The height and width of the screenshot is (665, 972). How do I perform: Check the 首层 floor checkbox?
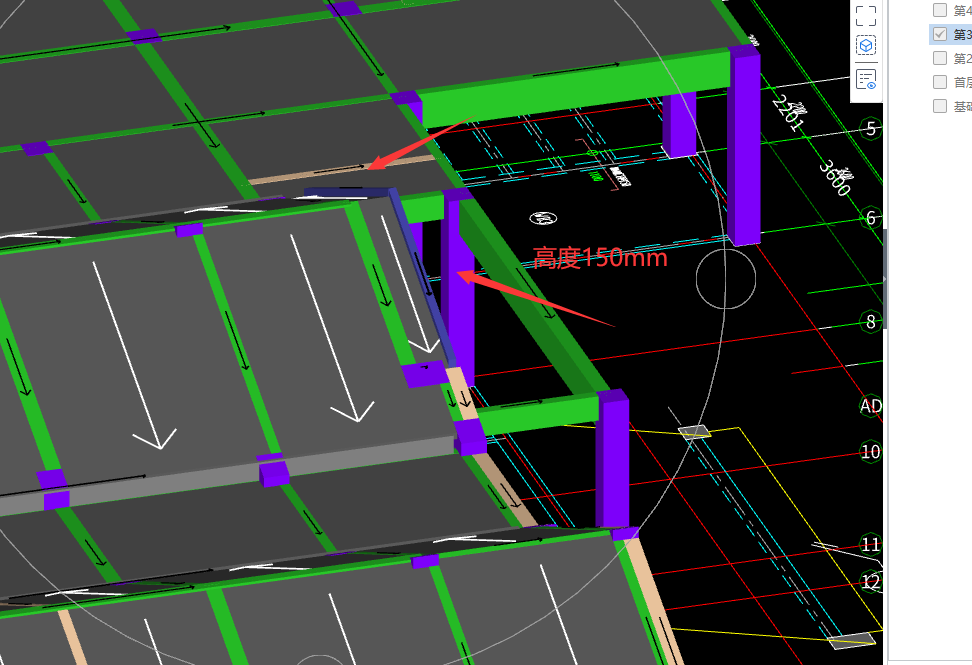pos(940,82)
